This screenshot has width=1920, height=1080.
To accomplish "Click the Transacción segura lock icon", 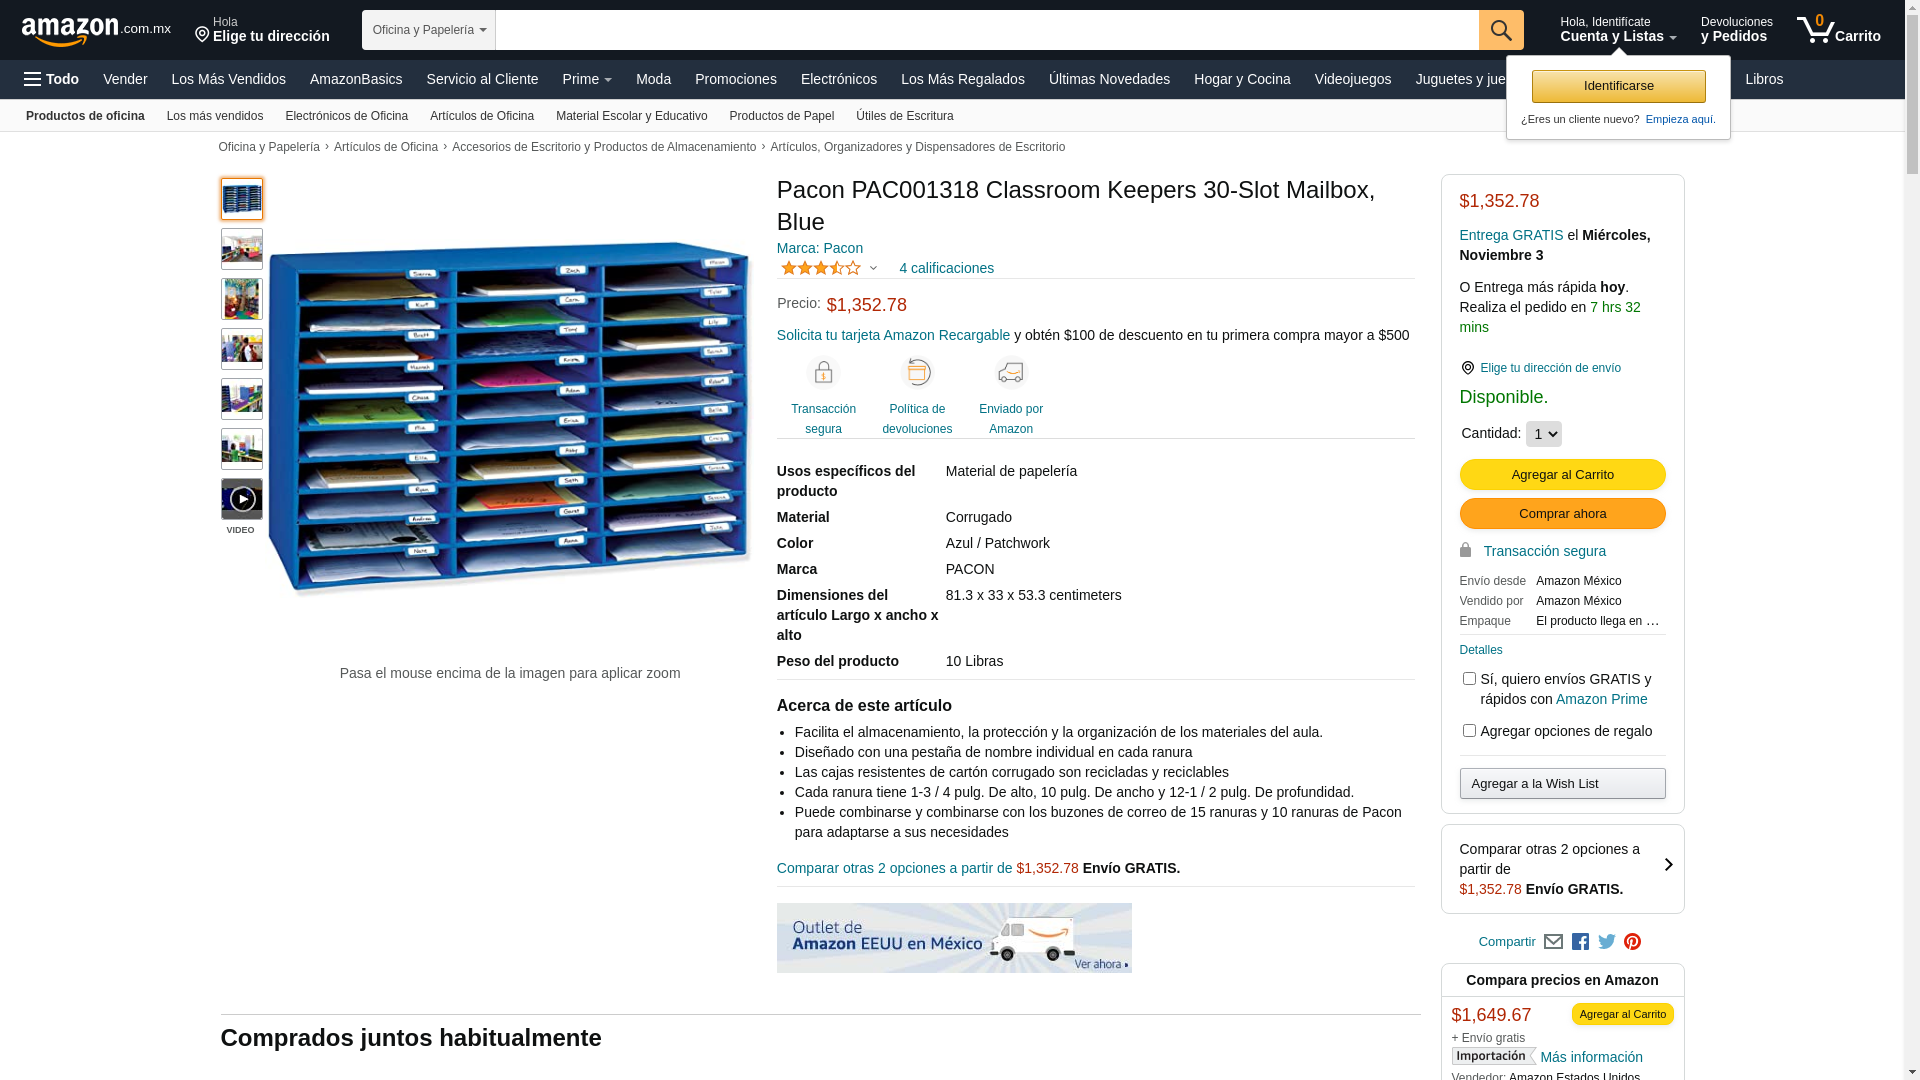I will (1465, 550).
